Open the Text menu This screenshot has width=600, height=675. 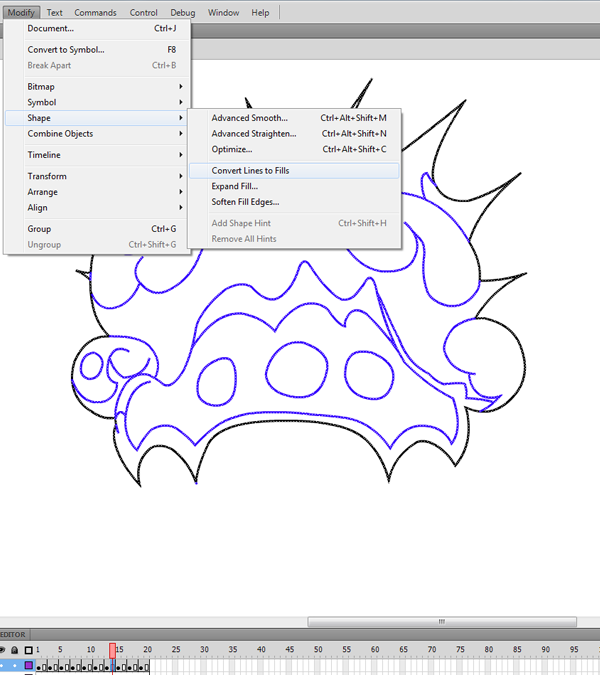pos(55,12)
